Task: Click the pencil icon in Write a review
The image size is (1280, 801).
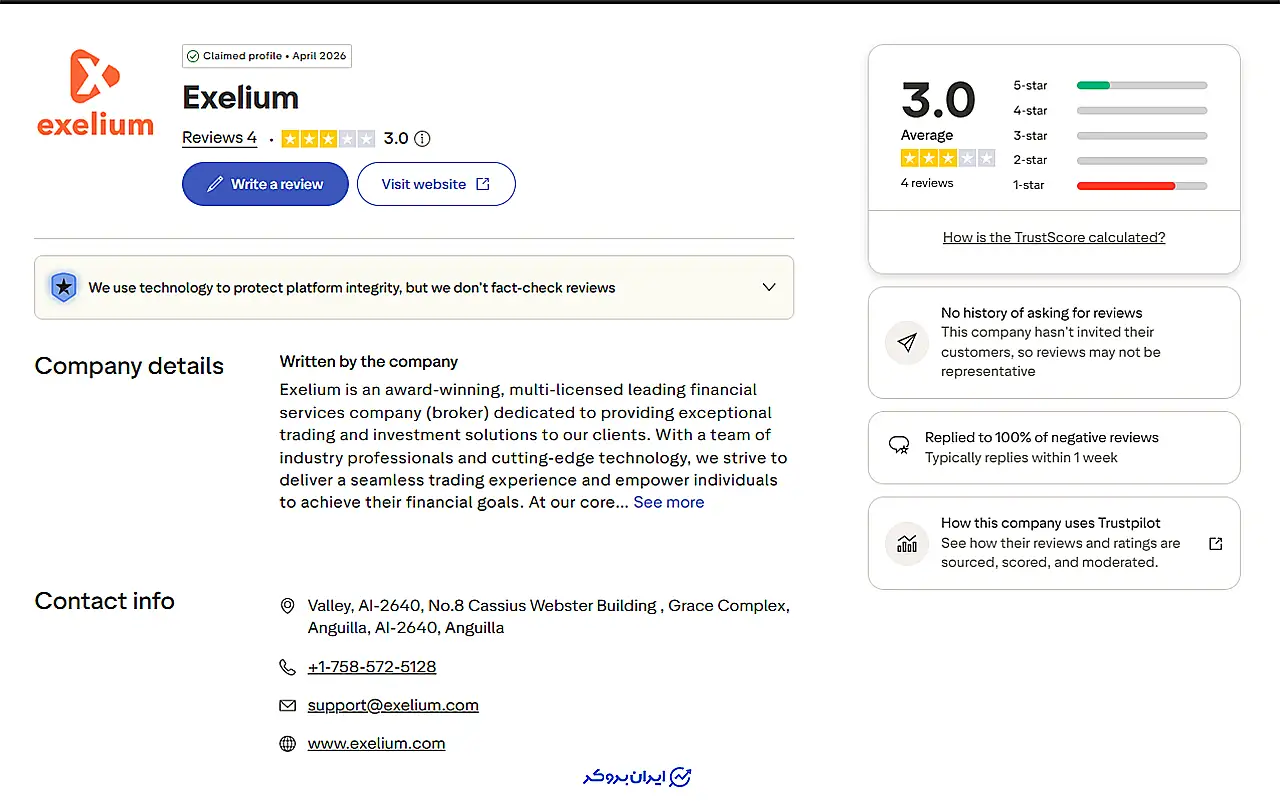Action: 214,184
